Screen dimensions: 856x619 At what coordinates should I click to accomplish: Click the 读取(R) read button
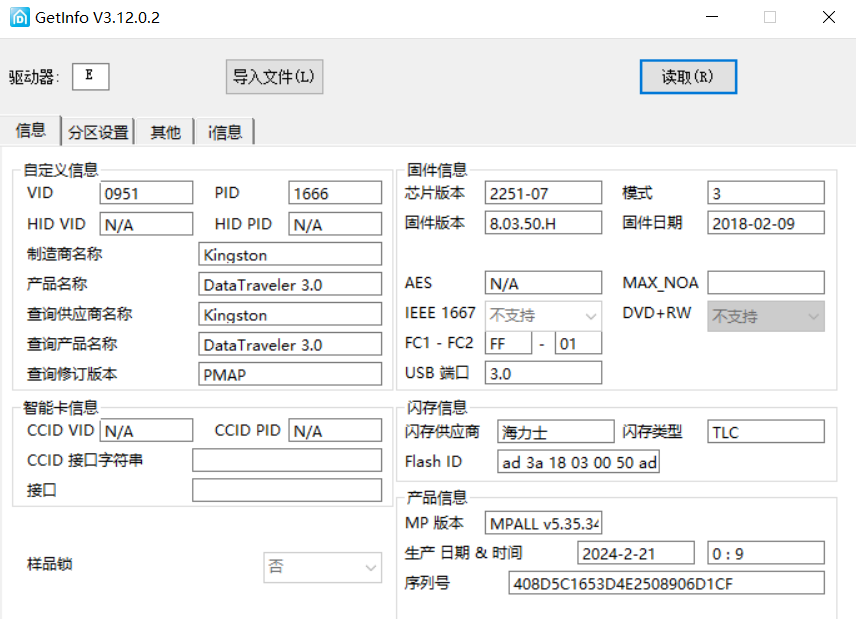(688, 76)
